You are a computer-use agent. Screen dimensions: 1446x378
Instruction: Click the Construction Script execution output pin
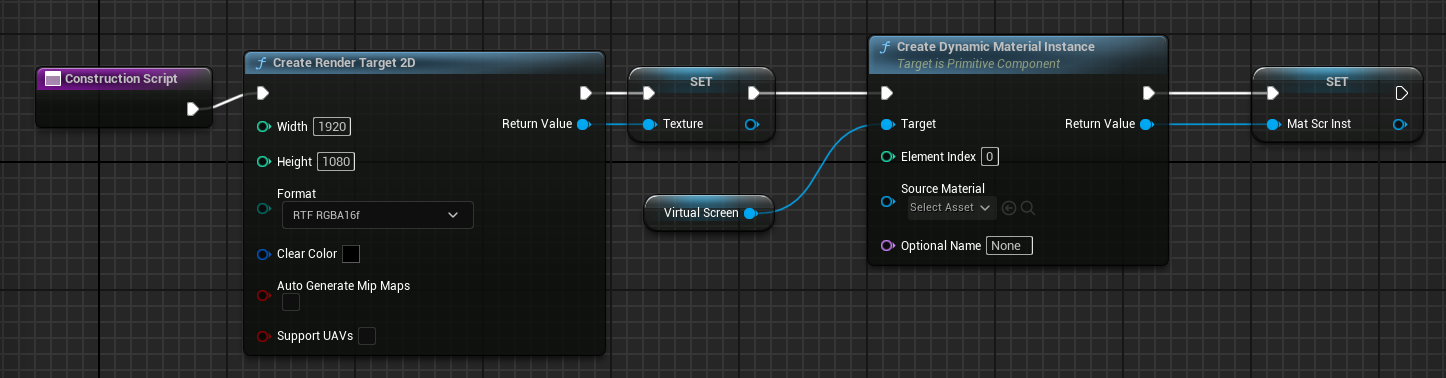pyautogui.click(x=194, y=109)
